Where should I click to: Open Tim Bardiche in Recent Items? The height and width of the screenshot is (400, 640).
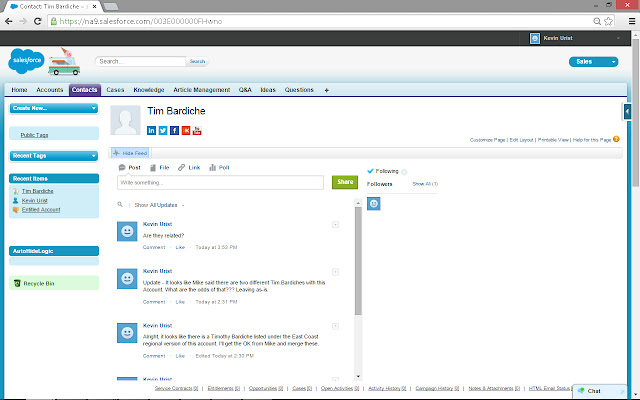click(38, 191)
